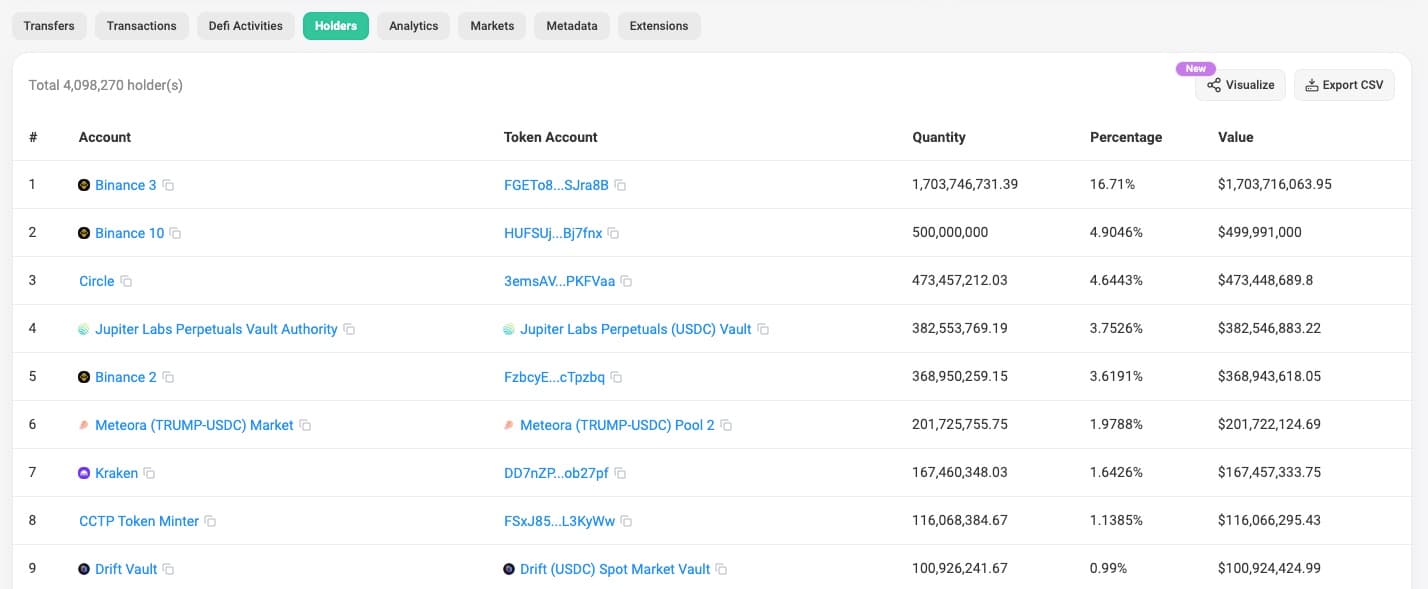Image resolution: width=1428 pixels, height=589 pixels.
Task: Go to the Defi Activities tab
Action: [x=246, y=26]
